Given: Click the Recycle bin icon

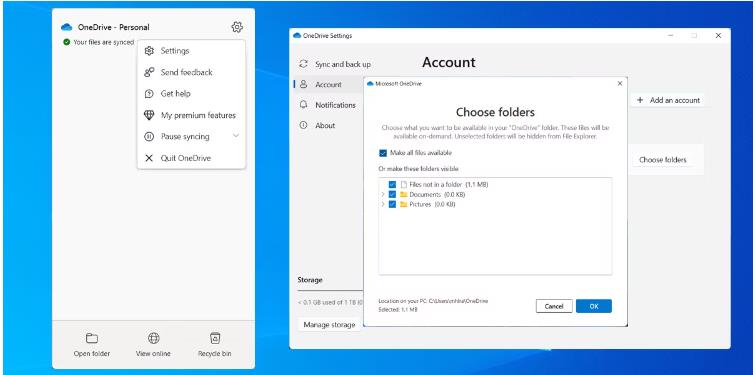Looking at the screenshot, I should point(215,338).
